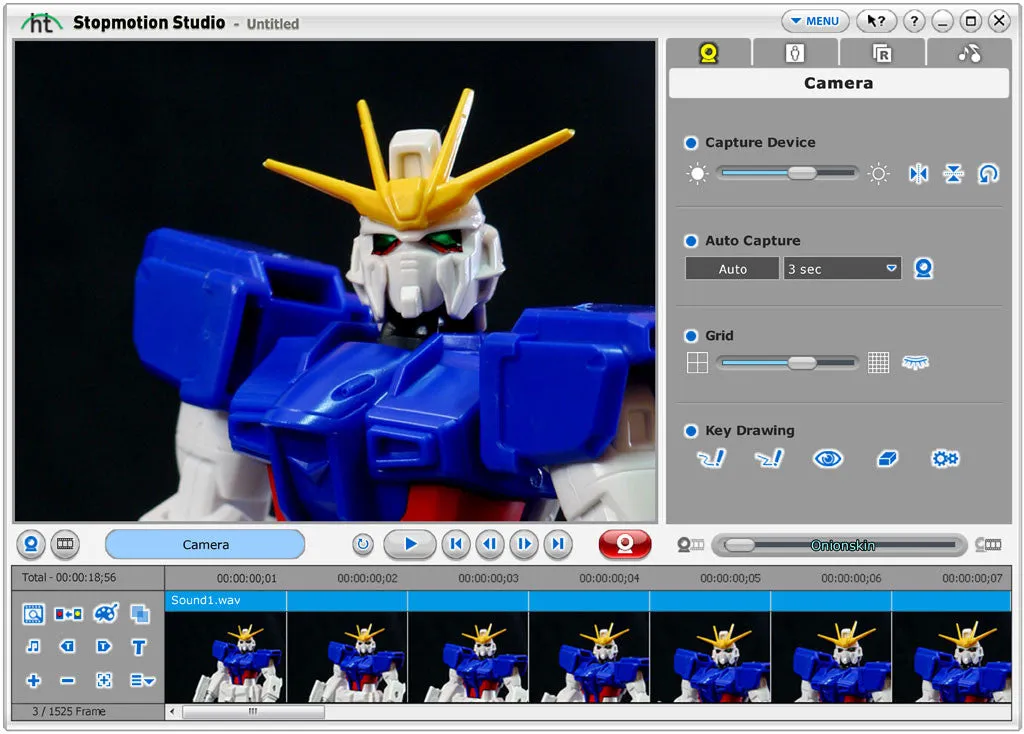Click the film icon right of Onionskin

click(x=988, y=544)
